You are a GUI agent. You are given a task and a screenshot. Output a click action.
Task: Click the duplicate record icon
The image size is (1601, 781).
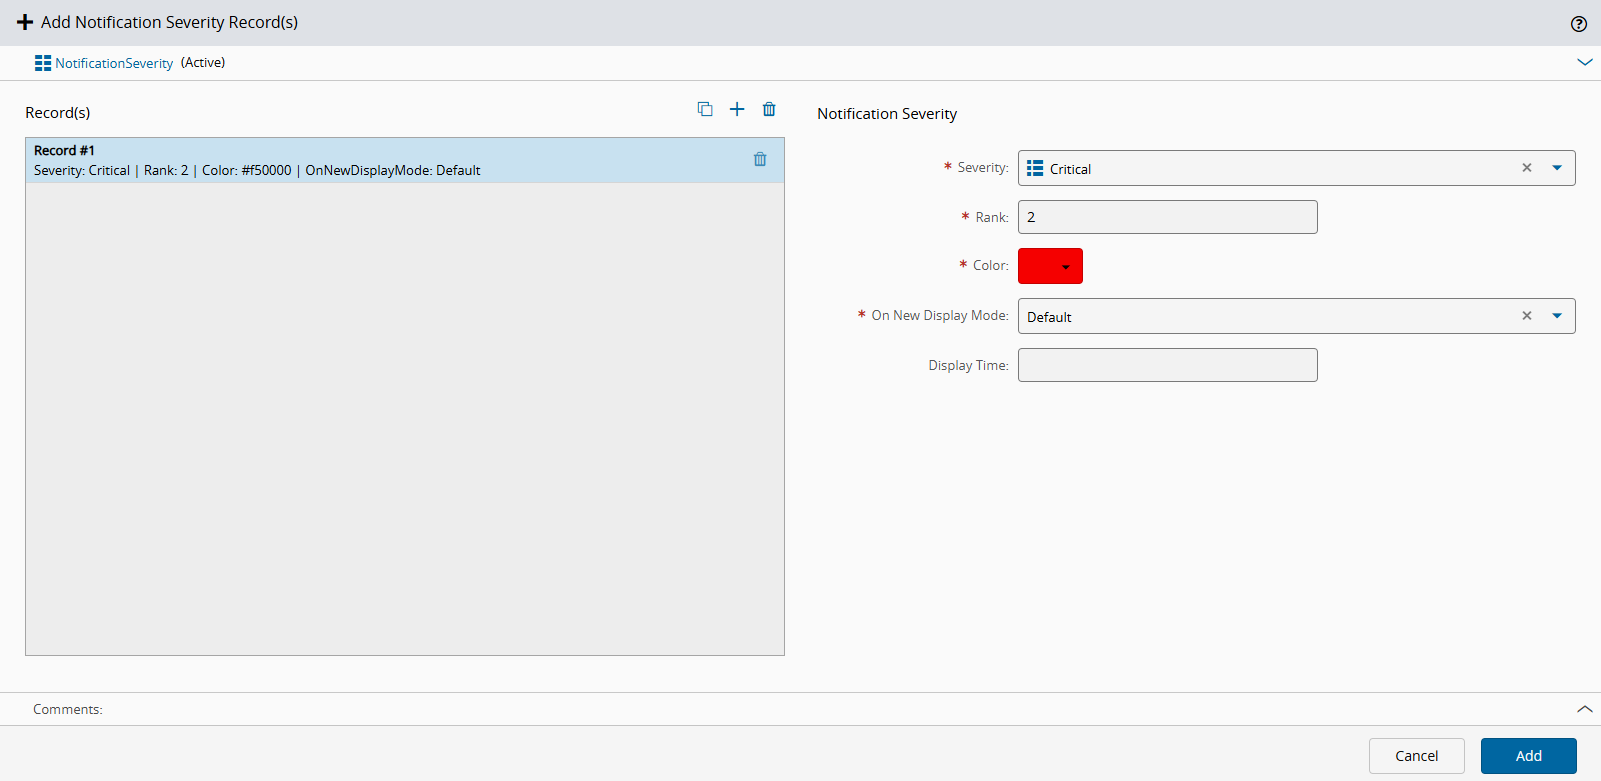click(x=705, y=109)
